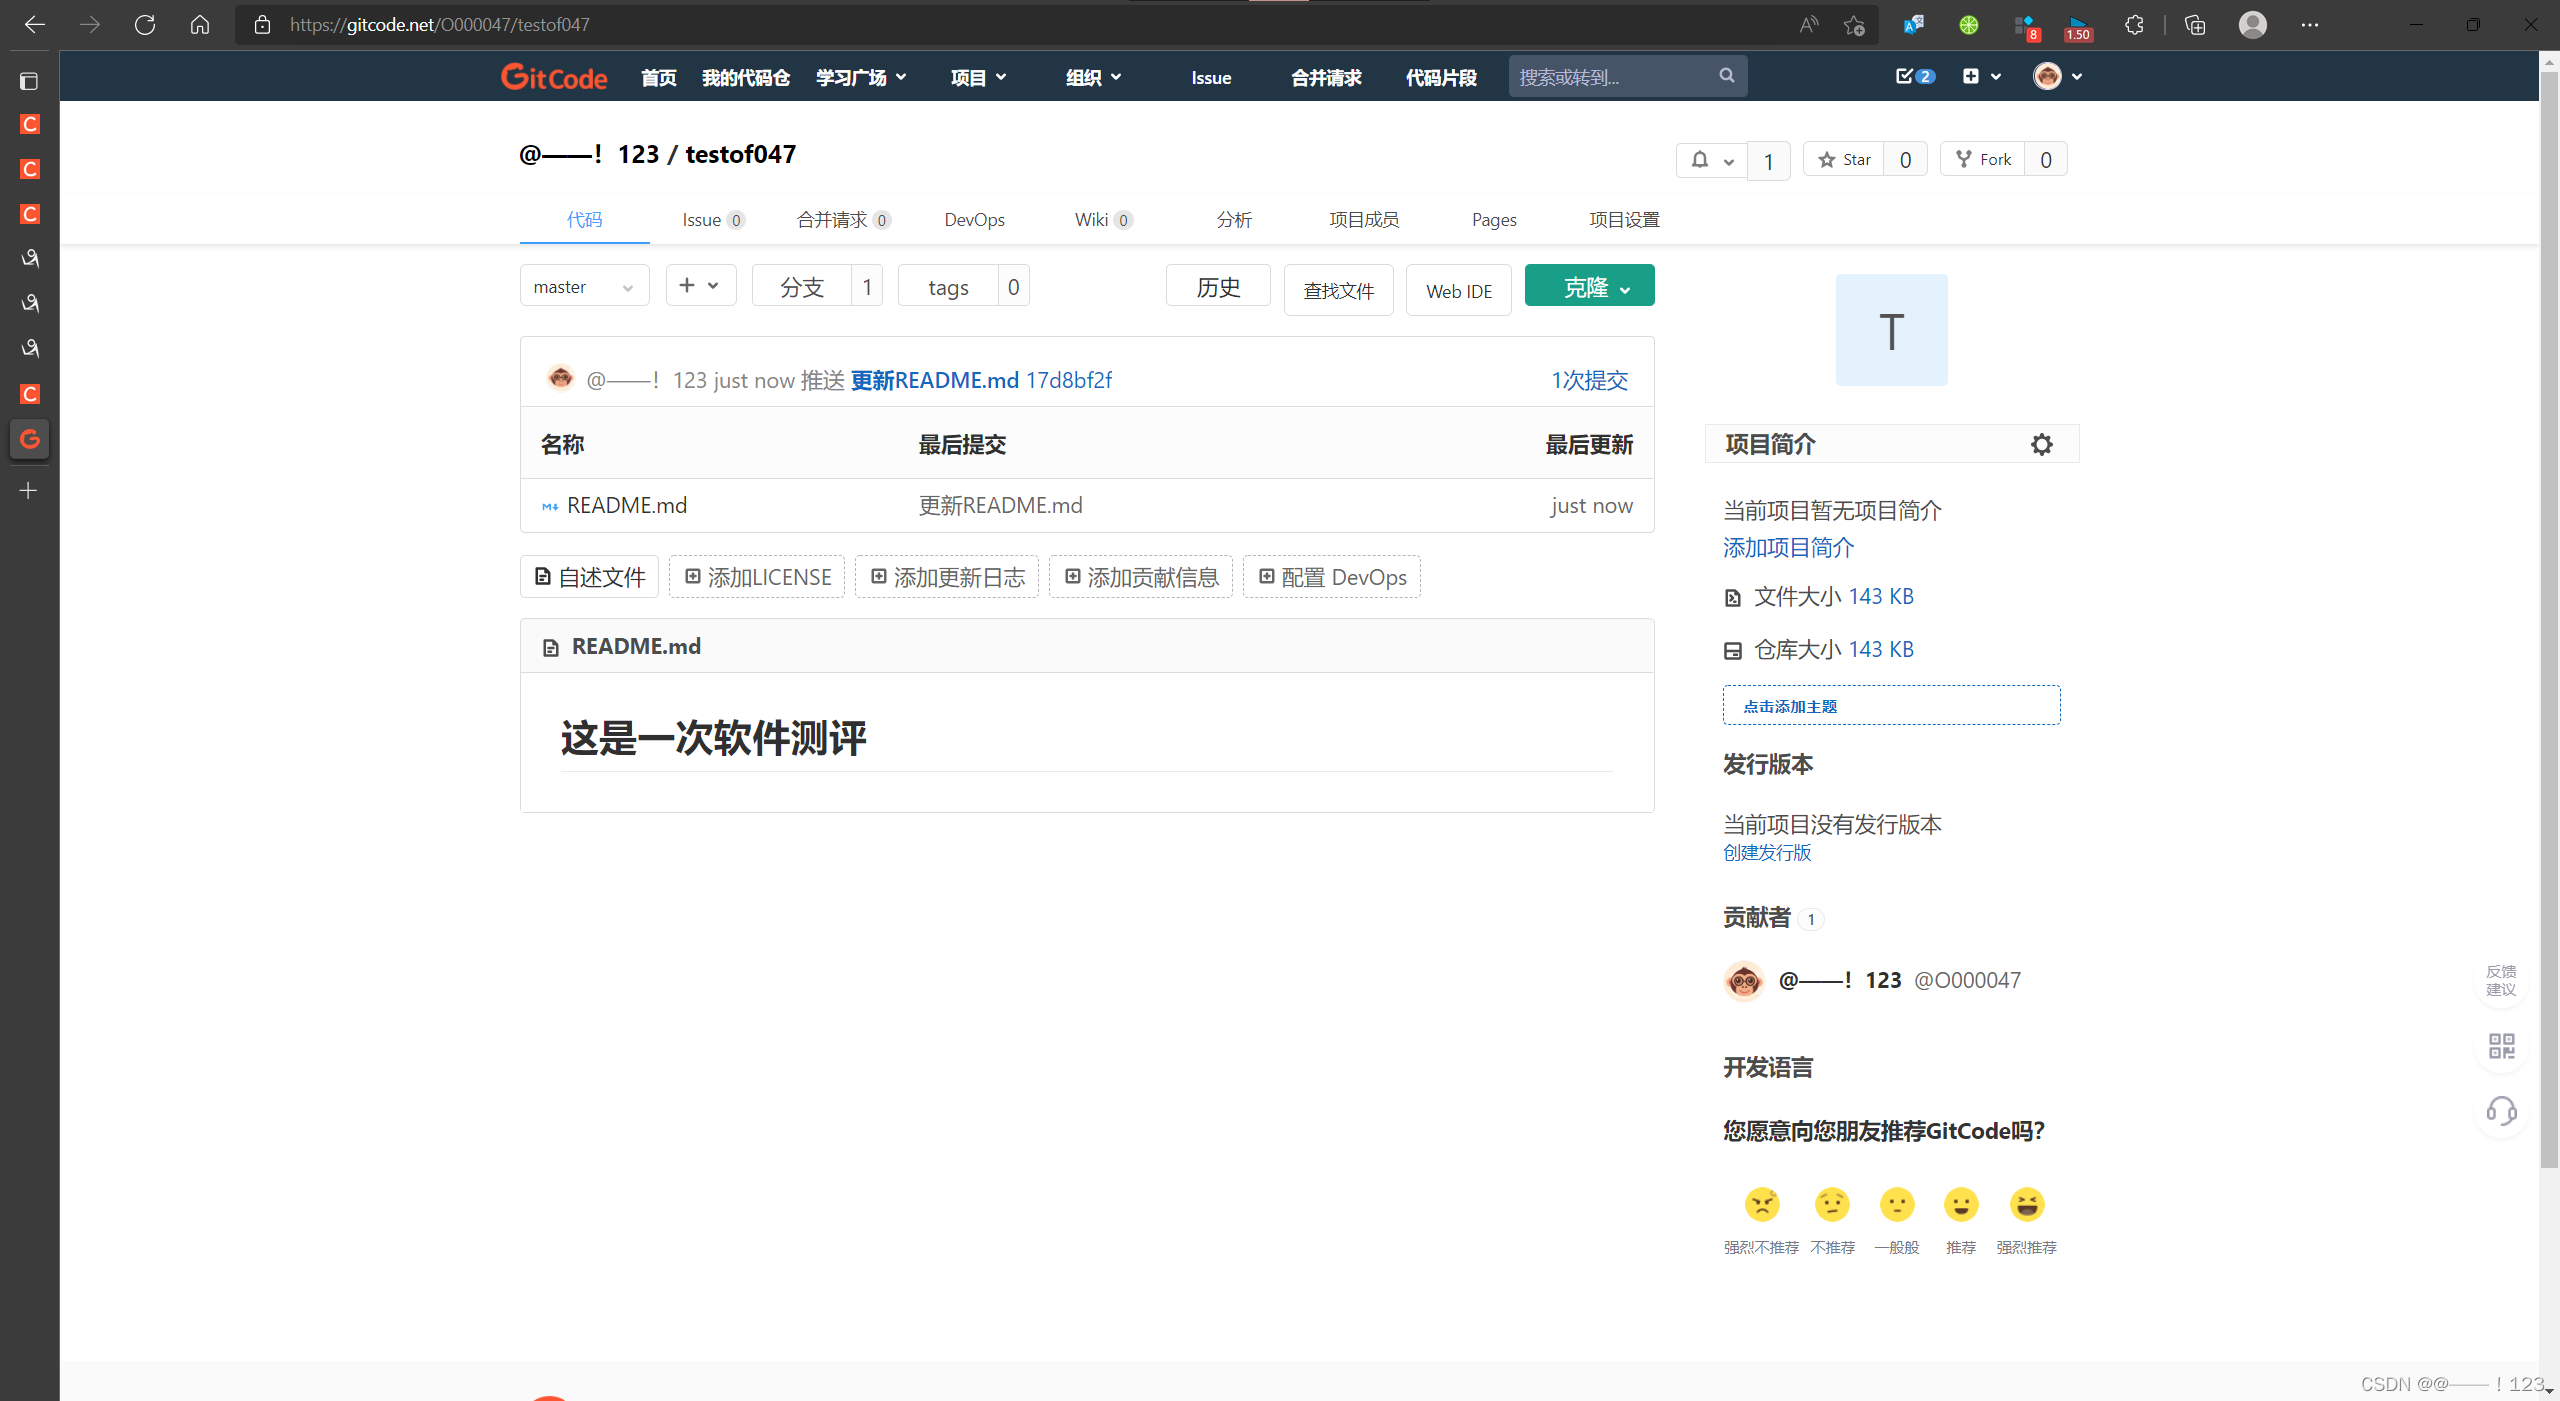This screenshot has width=2560, height=1401.
Task: Switch to the DevOps tab
Action: 974,219
